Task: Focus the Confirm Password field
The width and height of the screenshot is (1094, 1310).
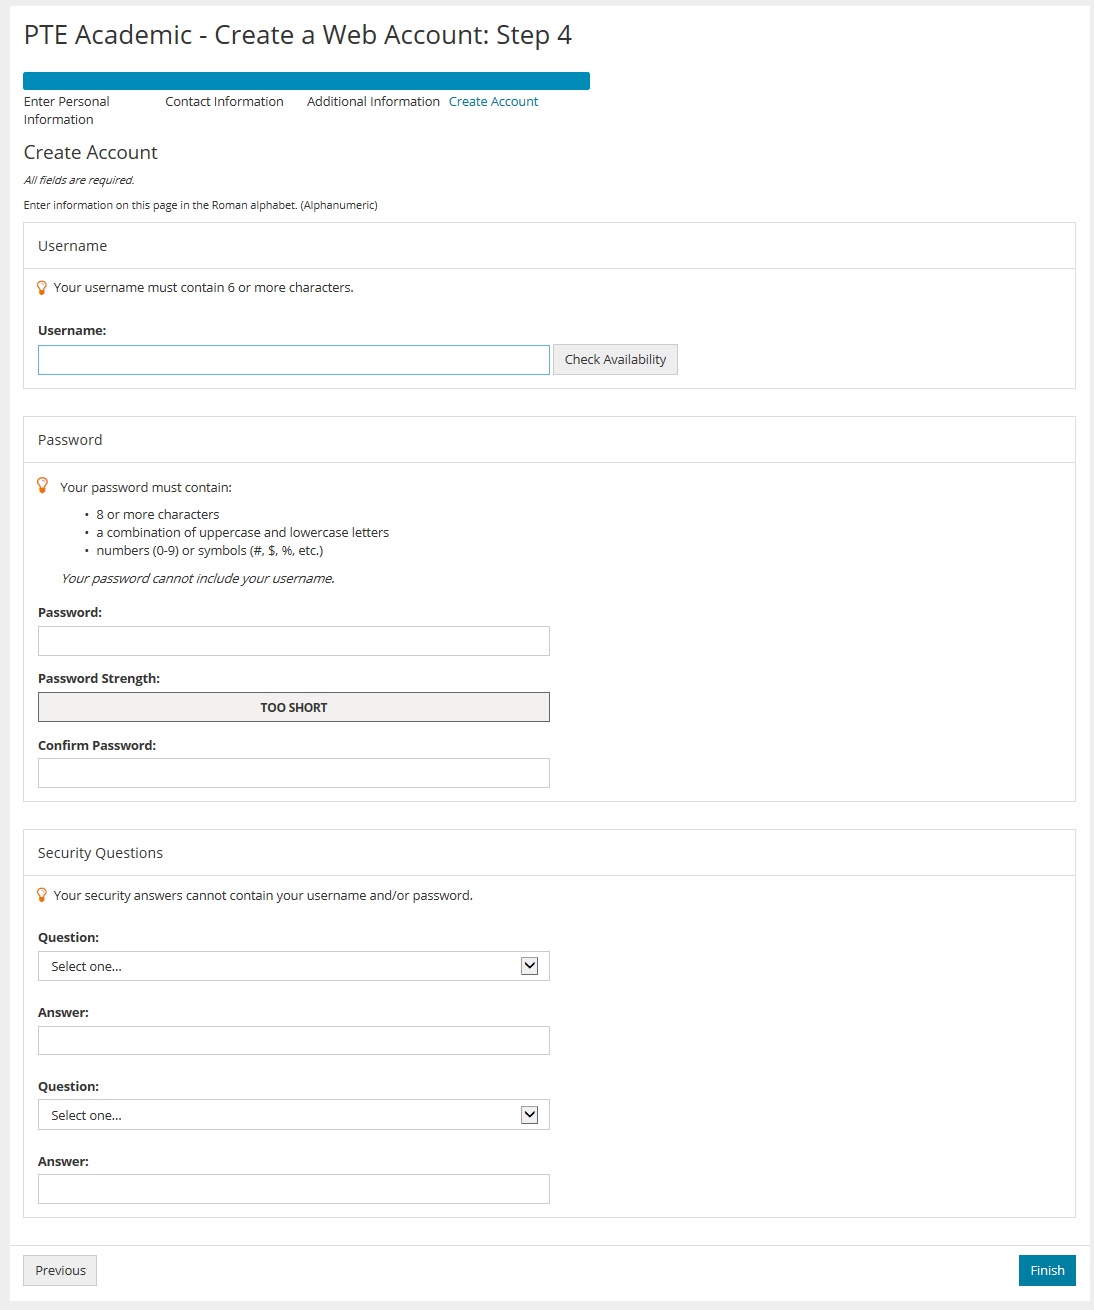Action: (x=294, y=773)
